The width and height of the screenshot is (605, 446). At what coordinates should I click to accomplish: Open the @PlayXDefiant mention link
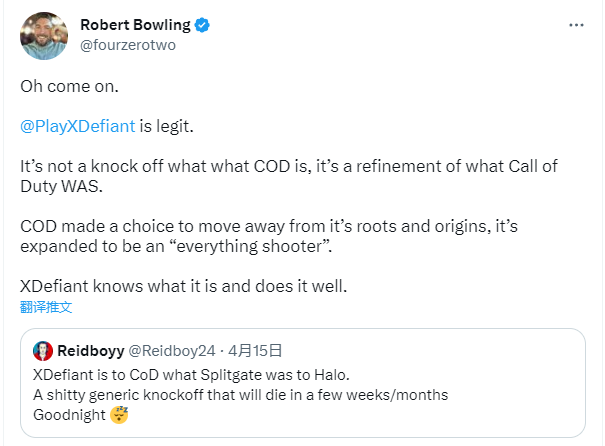[x=78, y=126]
